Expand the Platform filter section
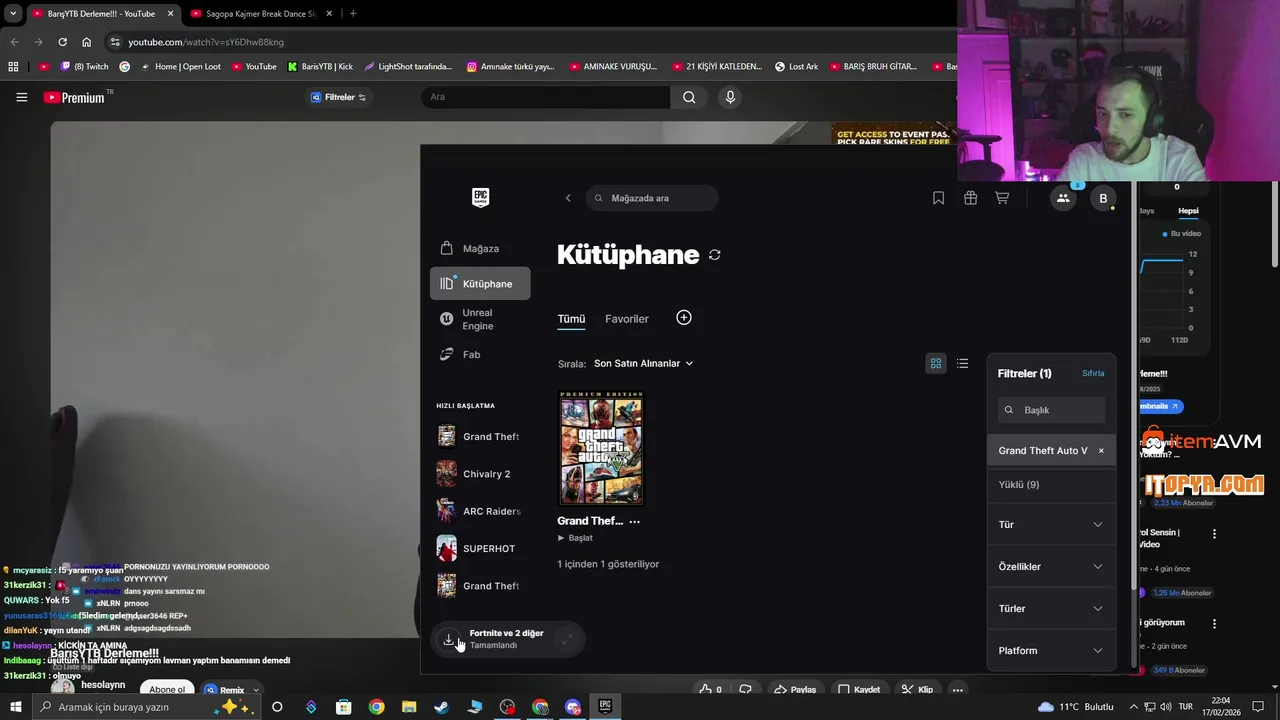Viewport: 1280px width, 720px height. [1051, 651]
